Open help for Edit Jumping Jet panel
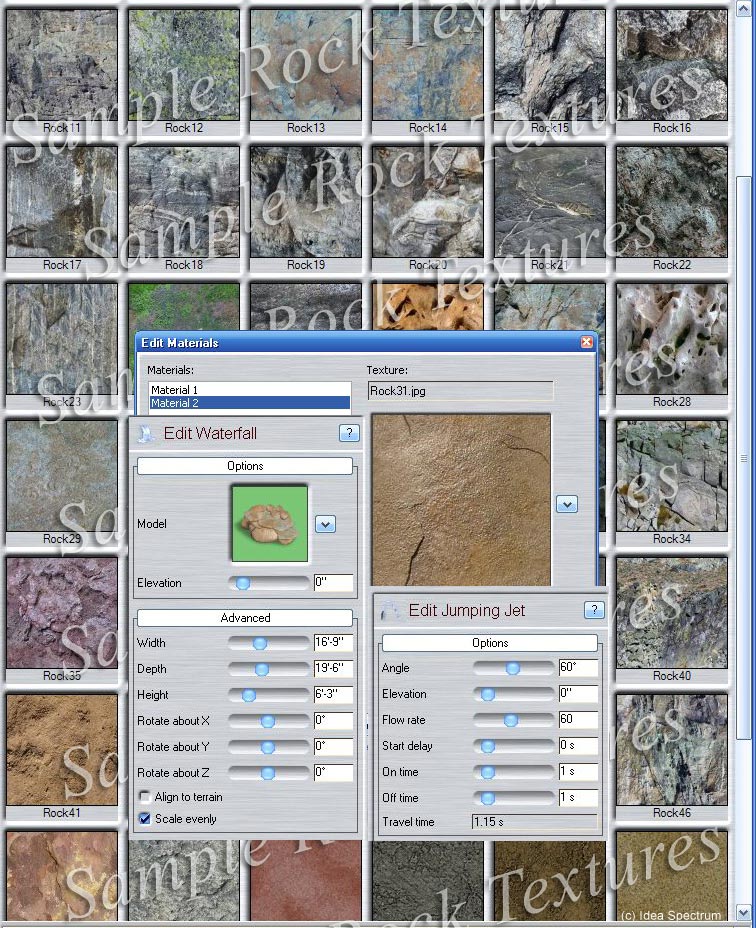 coord(594,610)
